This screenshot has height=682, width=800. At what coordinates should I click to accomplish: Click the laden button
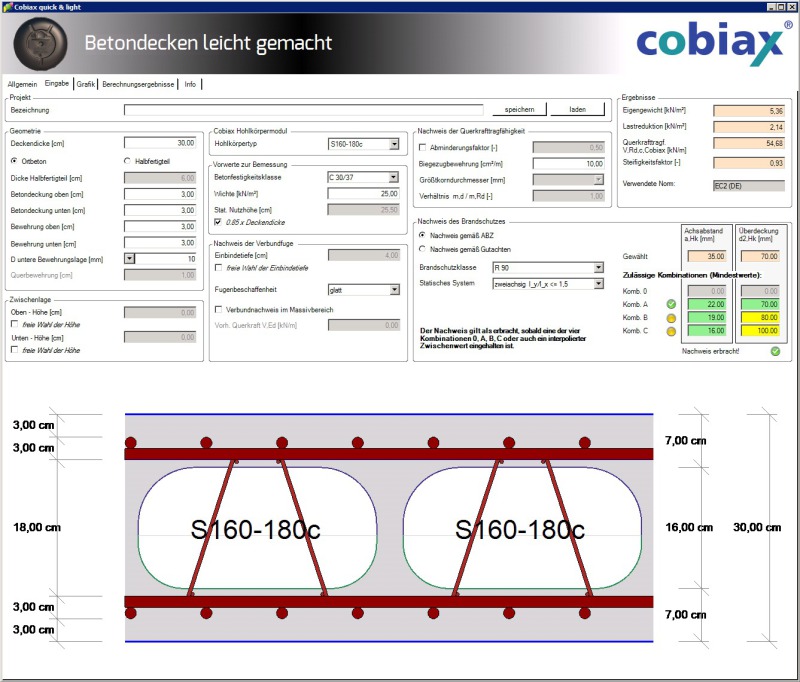click(x=578, y=109)
